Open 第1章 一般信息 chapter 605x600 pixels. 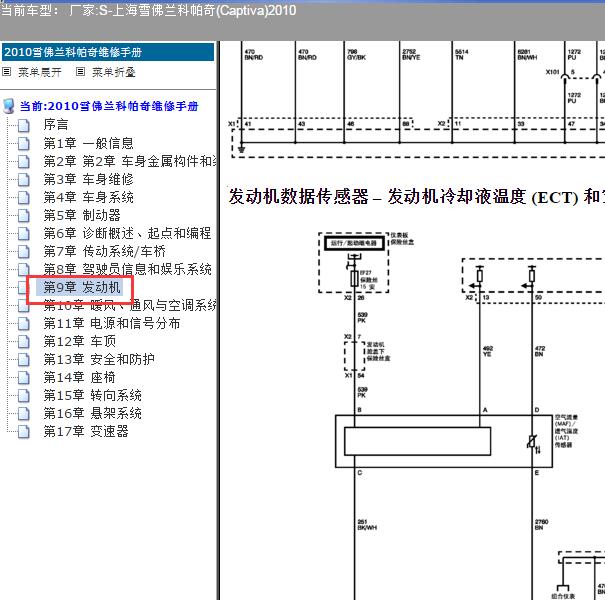click(x=88, y=143)
